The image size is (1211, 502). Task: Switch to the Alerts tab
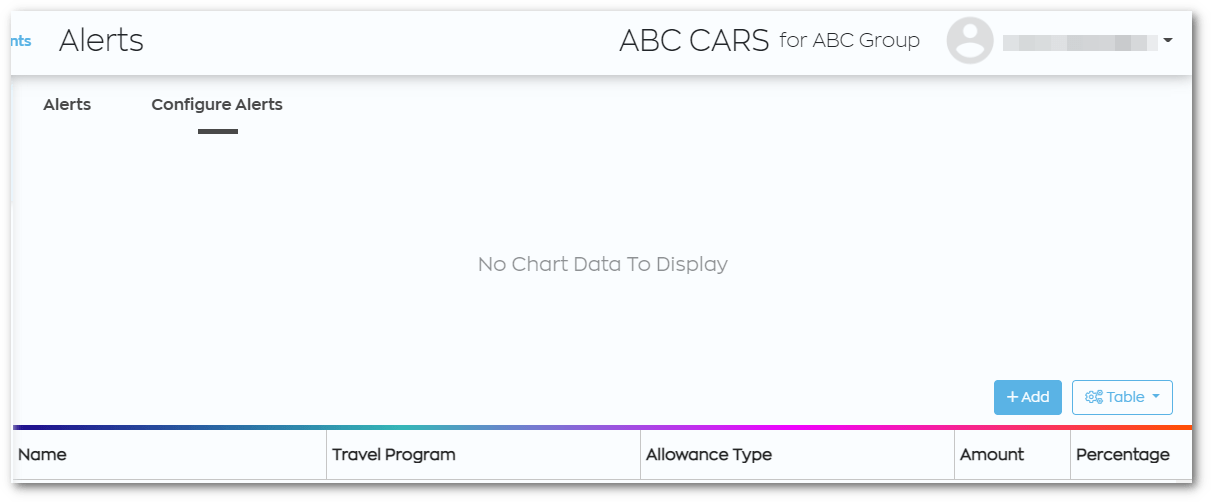(67, 104)
